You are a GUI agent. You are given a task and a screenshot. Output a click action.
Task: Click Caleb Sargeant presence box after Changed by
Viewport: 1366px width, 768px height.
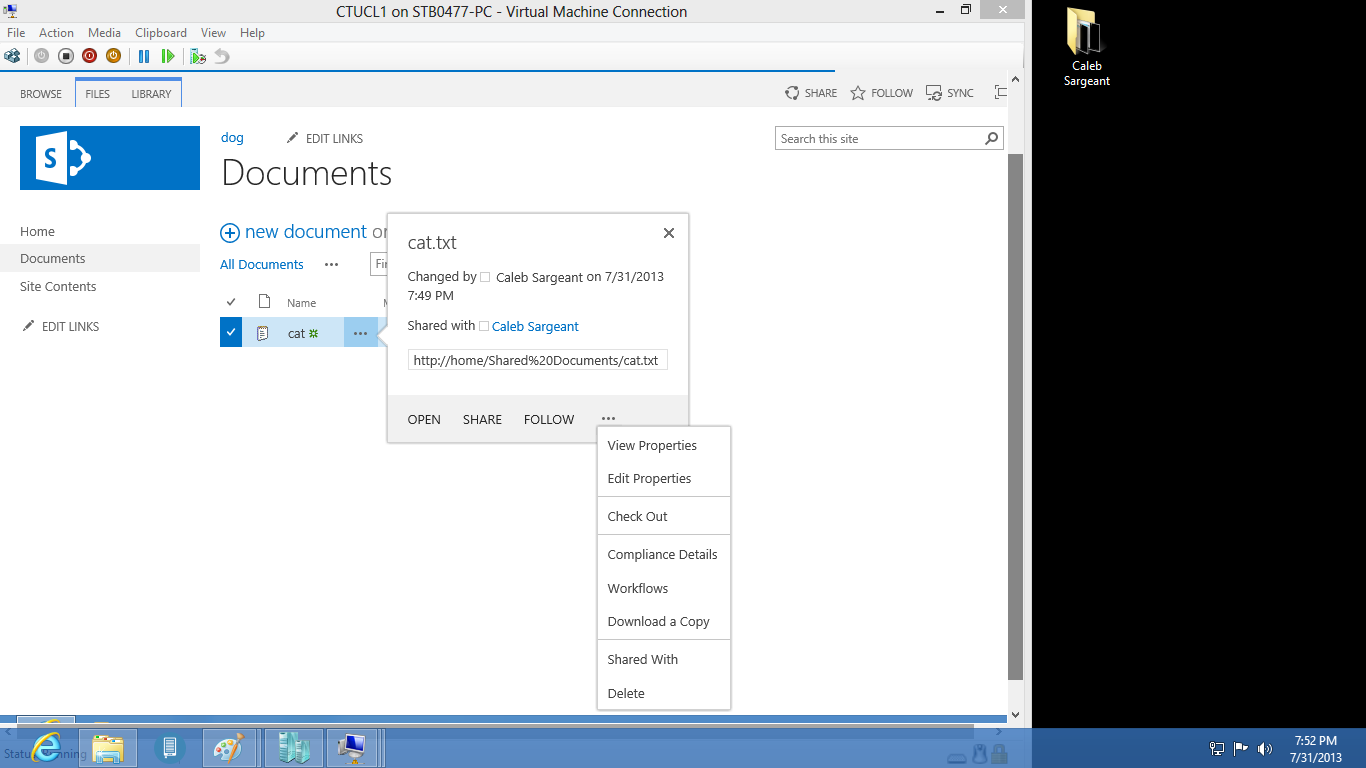tap(485, 277)
